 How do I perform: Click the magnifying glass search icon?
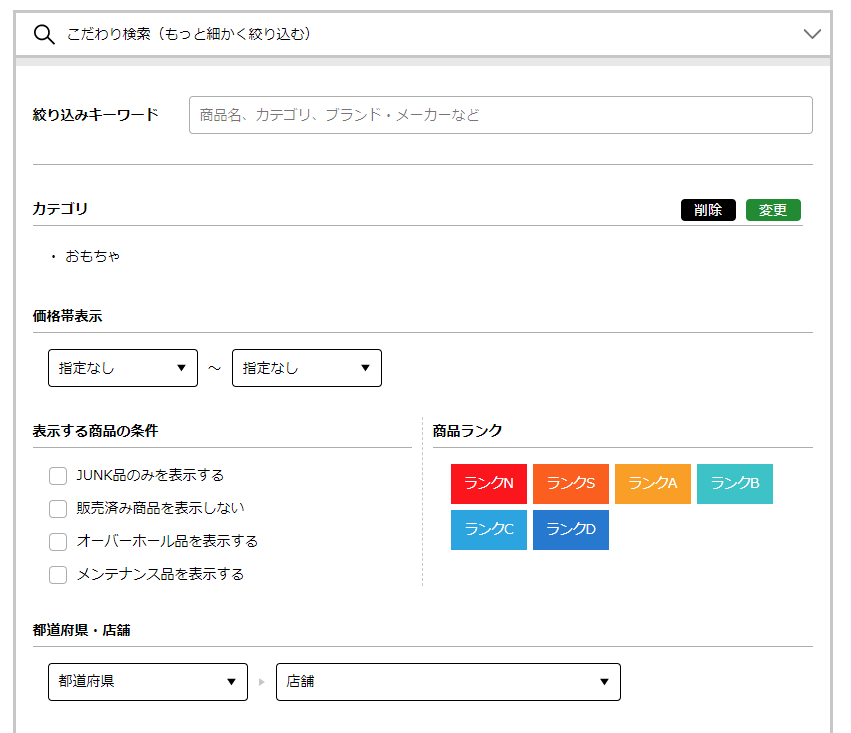(43, 35)
